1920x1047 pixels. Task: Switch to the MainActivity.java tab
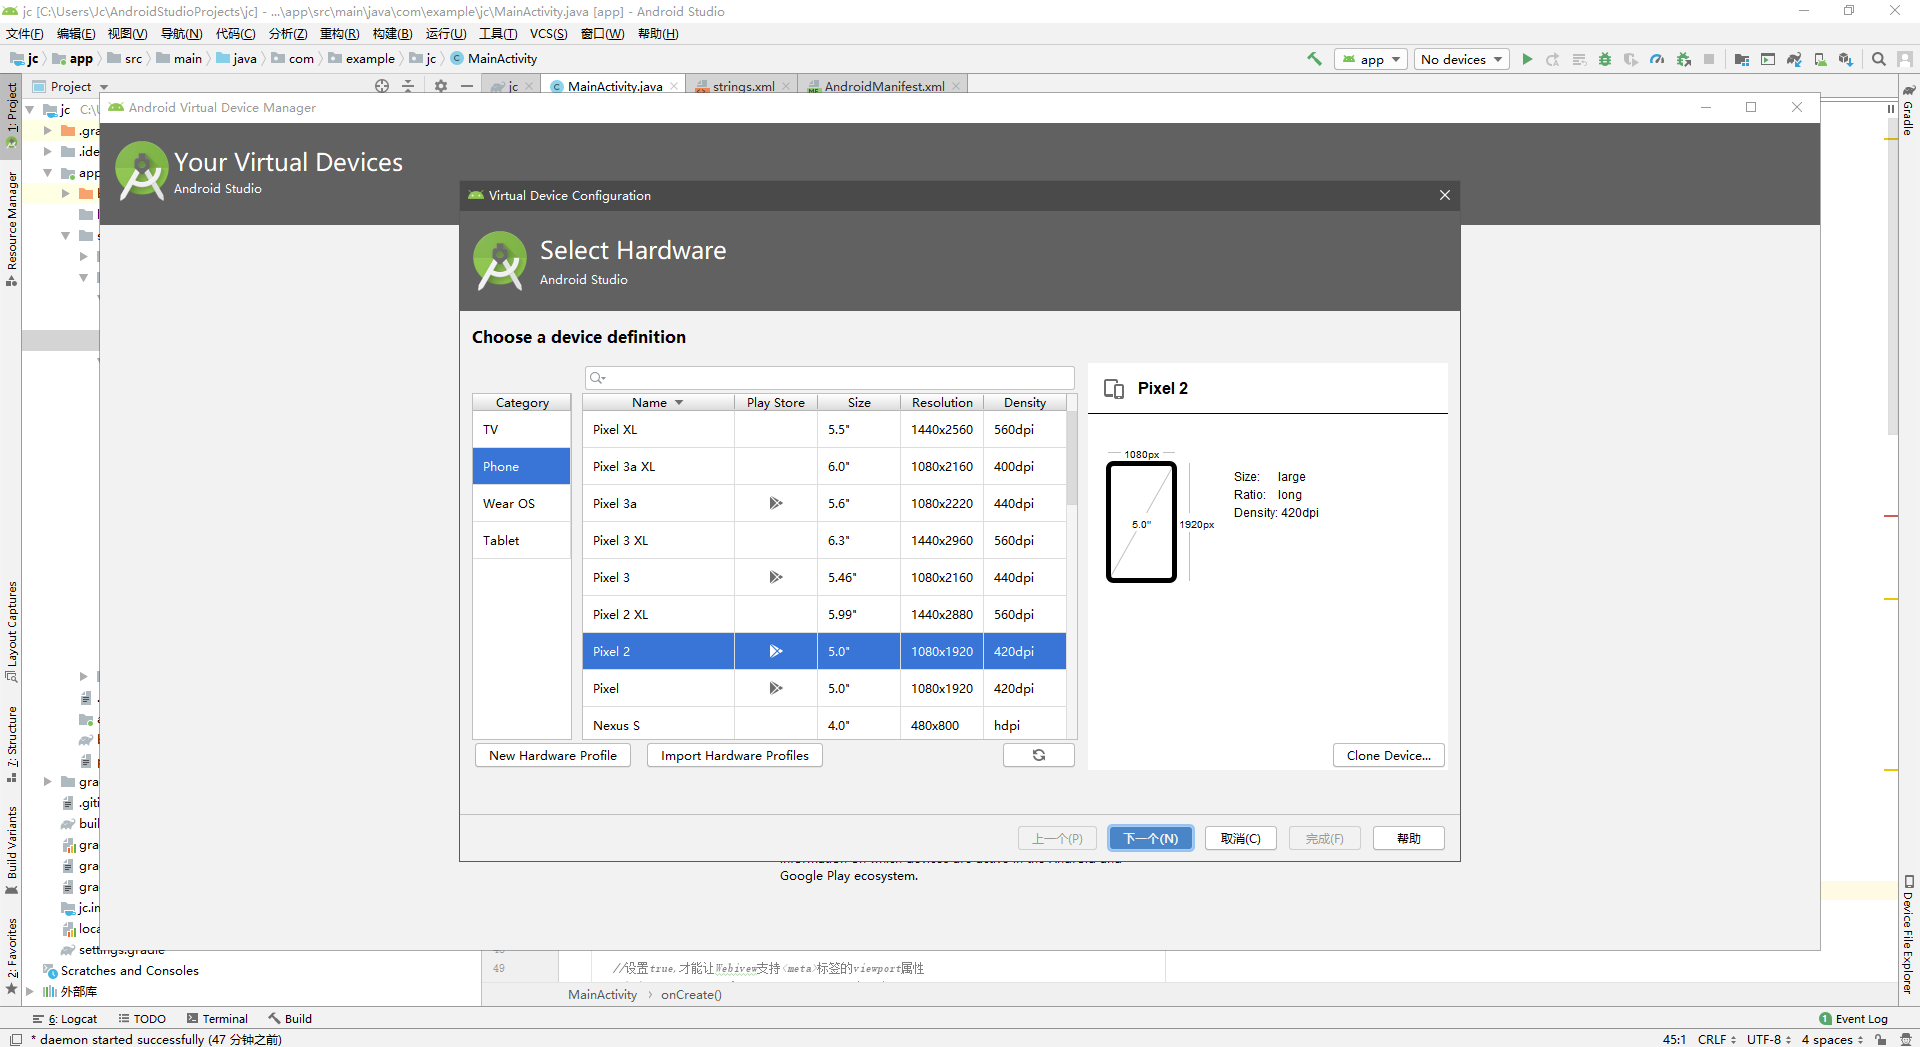[x=615, y=86]
